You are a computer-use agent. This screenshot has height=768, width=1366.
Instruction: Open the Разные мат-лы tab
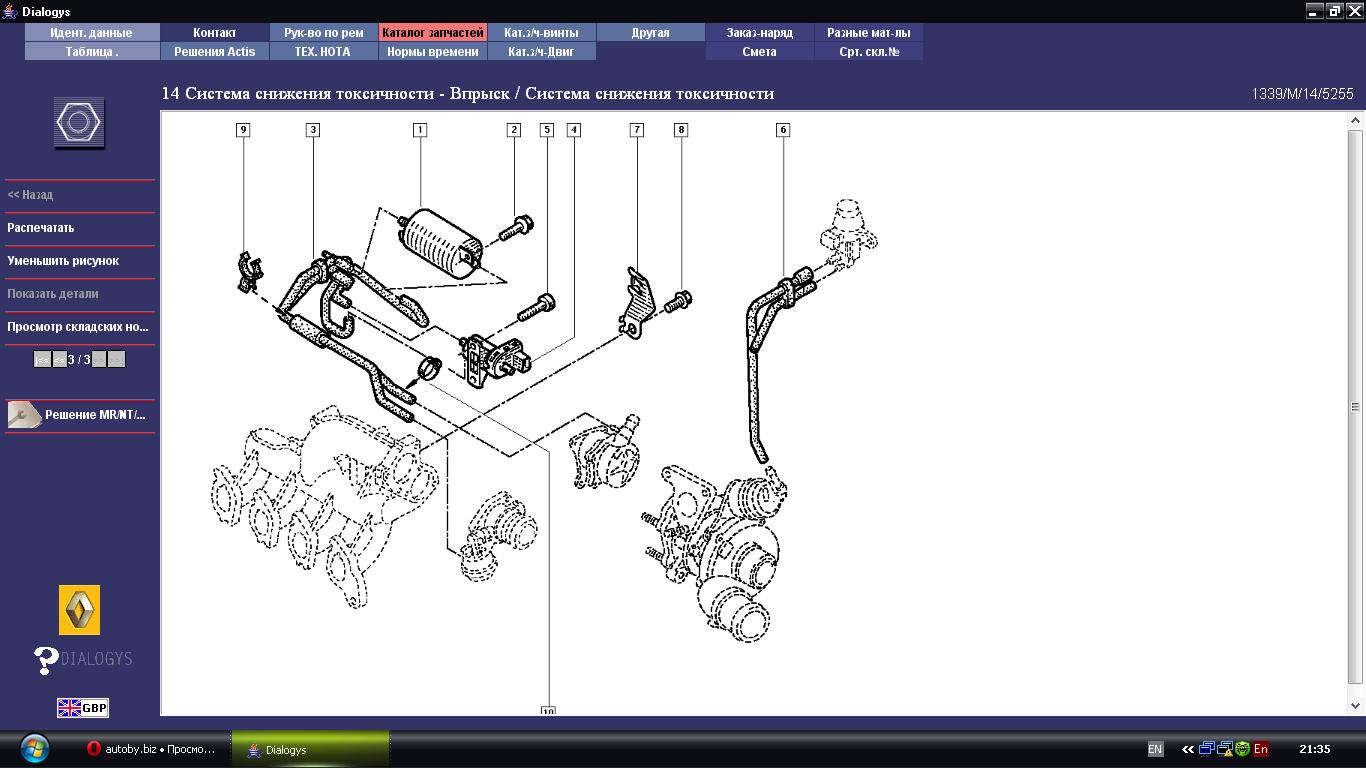(x=869, y=33)
